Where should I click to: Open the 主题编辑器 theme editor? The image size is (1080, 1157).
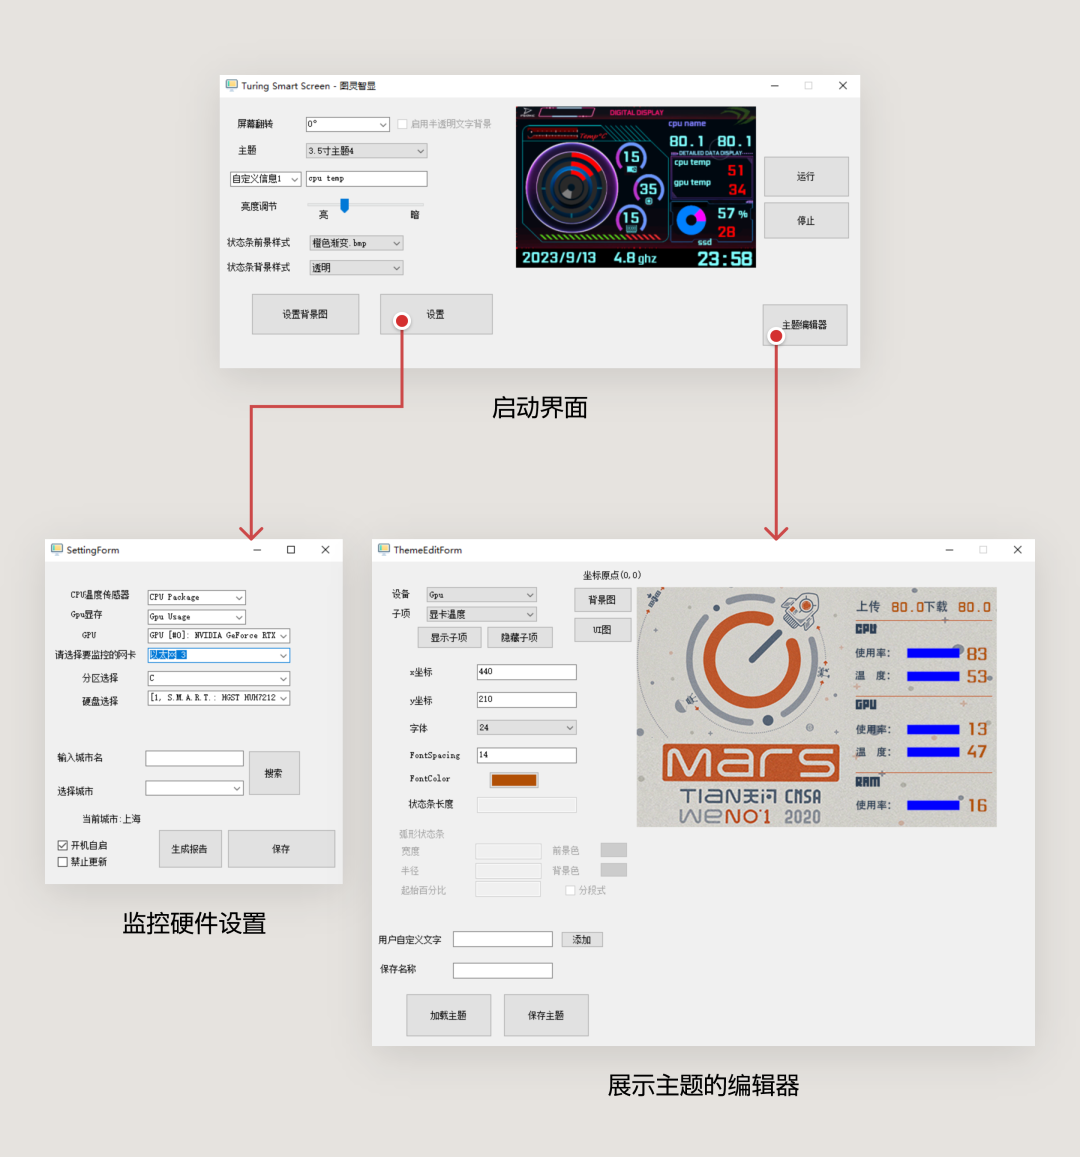[805, 325]
